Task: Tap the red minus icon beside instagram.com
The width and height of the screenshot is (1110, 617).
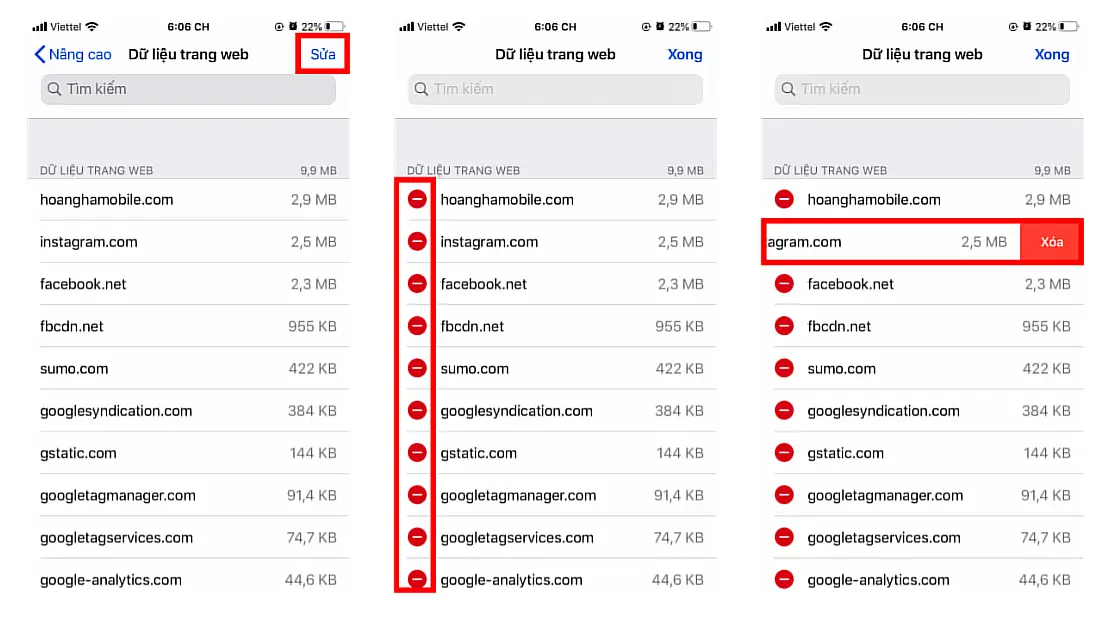Action: [x=417, y=241]
